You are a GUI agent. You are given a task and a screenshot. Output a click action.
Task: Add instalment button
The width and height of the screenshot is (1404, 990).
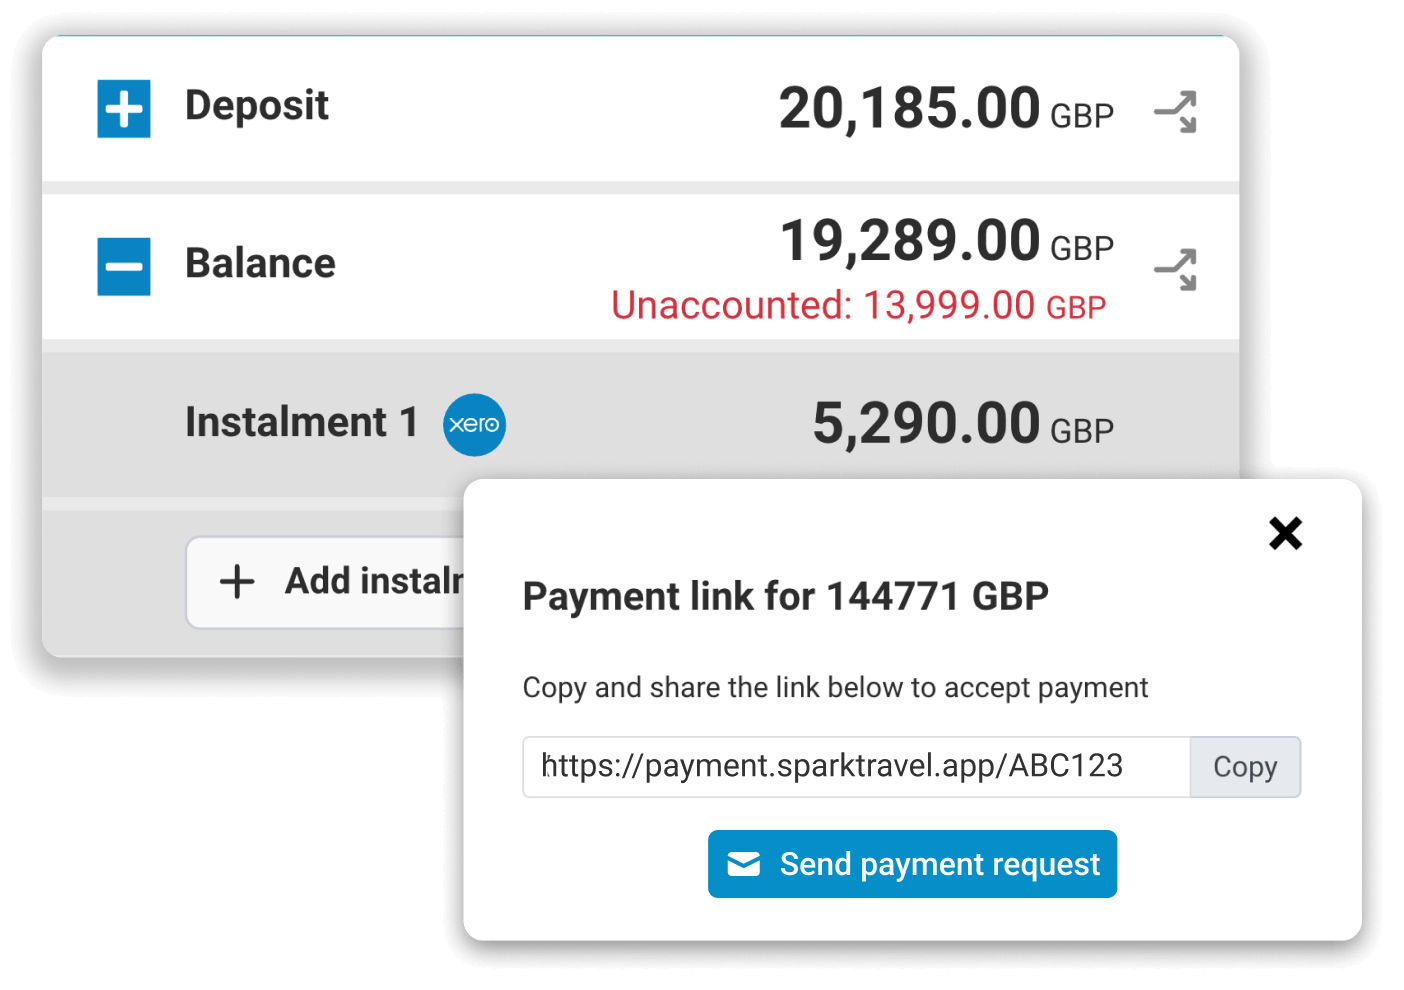tap(326, 582)
